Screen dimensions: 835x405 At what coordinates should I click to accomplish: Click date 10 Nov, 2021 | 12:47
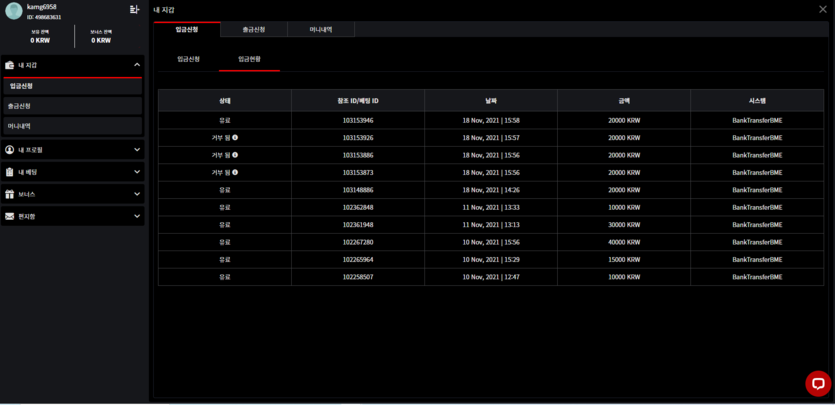point(491,277)
